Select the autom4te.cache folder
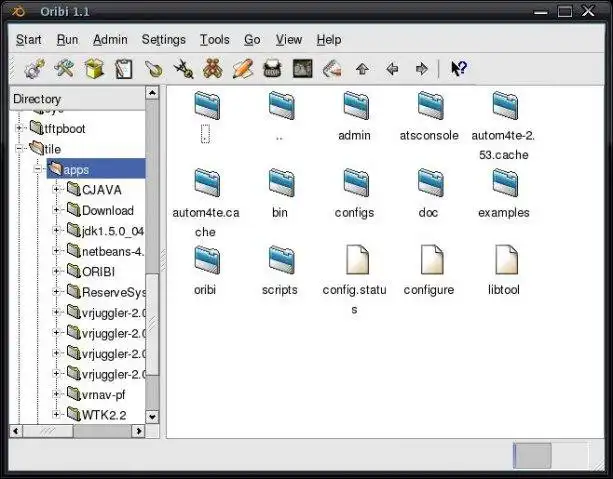The height and width of the screenshot is (479, 613). pyautogui.click(x=206, y=183)
